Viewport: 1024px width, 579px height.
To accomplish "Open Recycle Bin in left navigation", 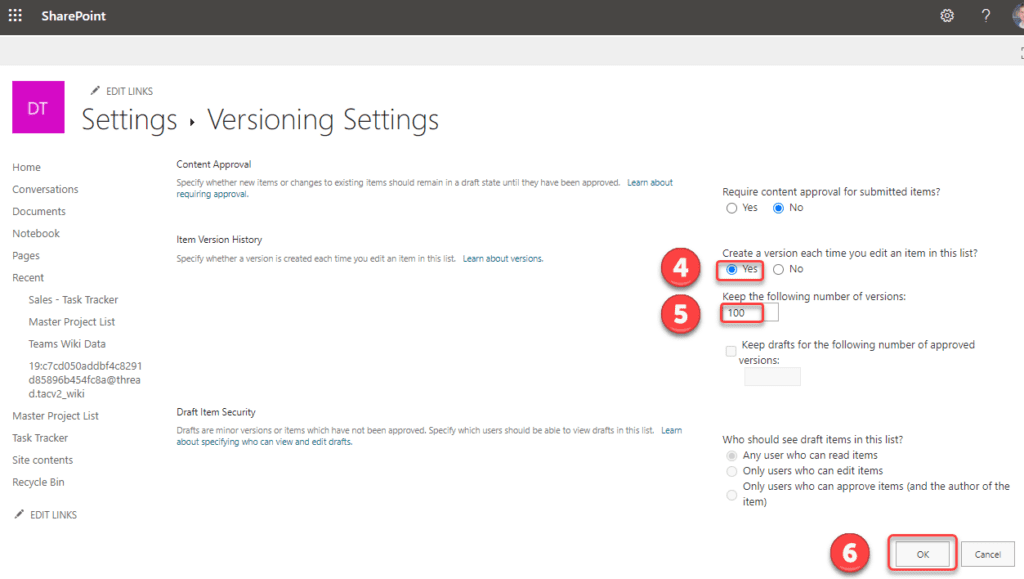I will click(x=38, y=482).
